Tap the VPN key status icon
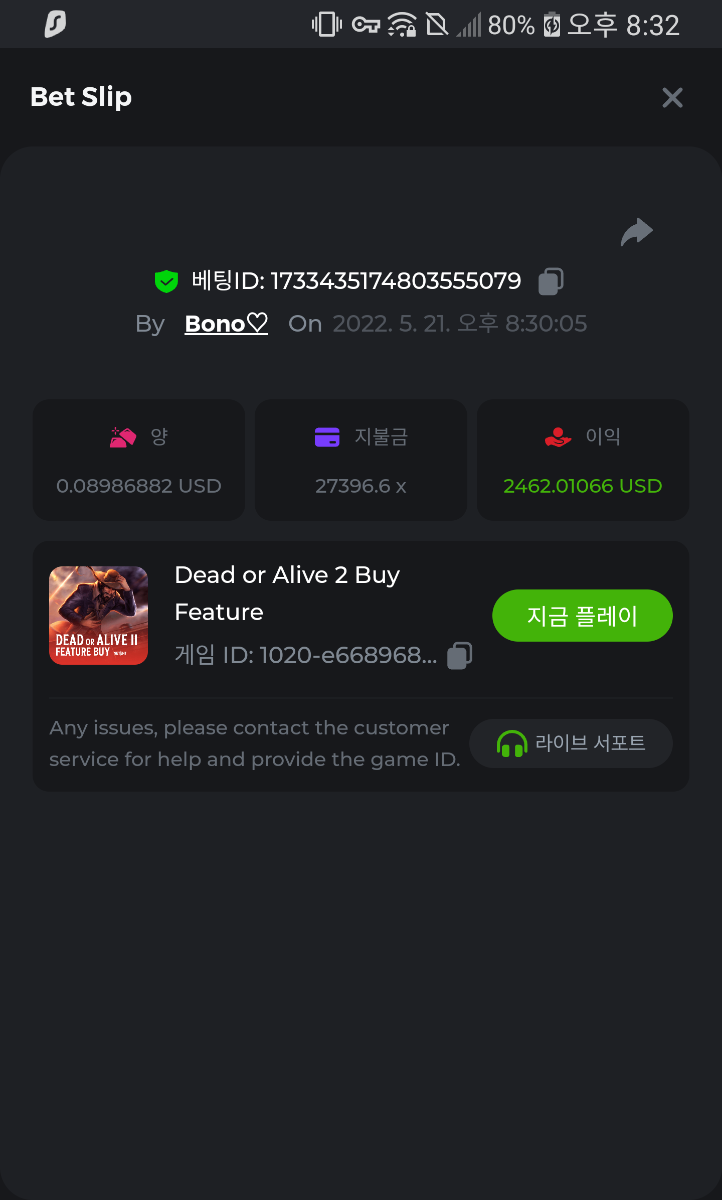 (x=365, y=25)
